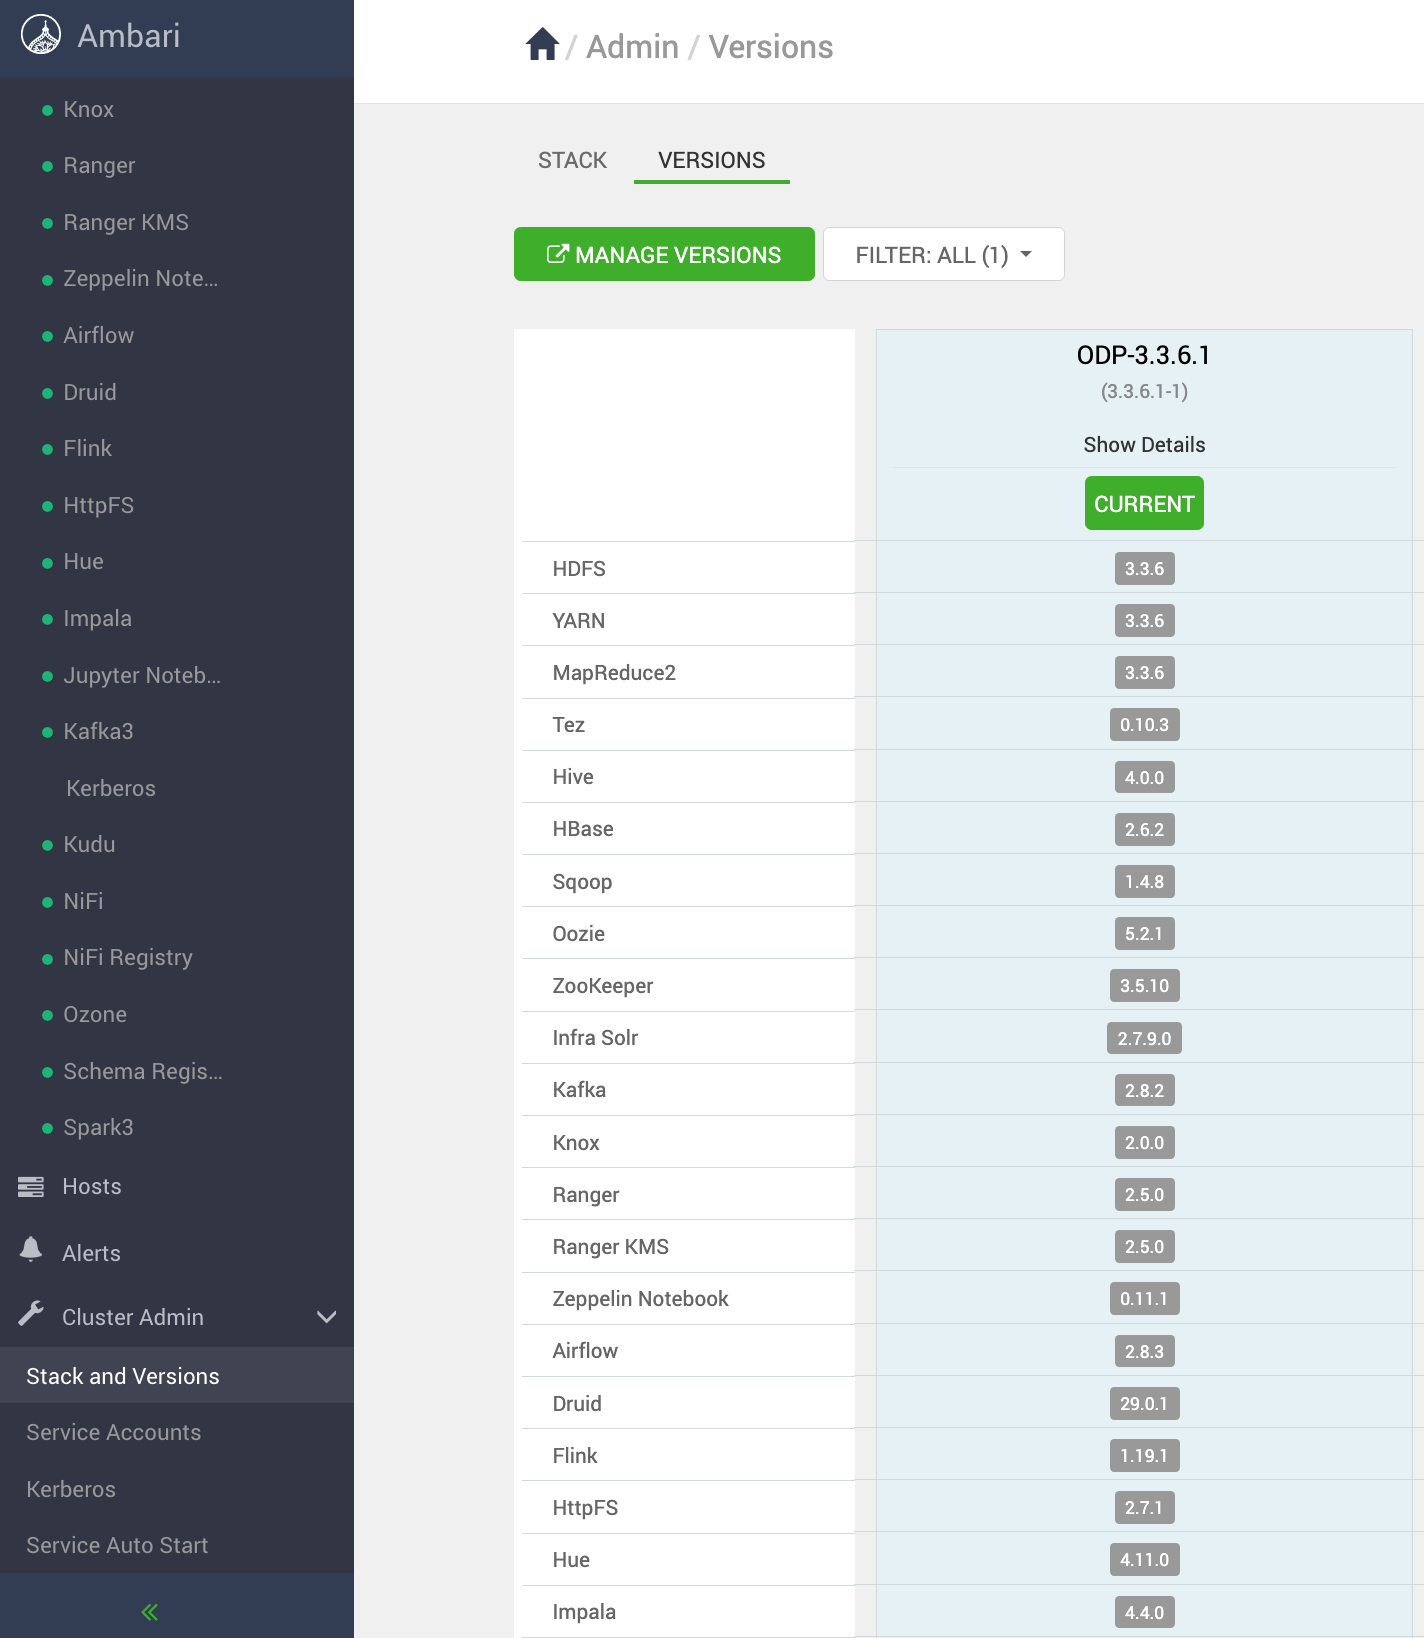Select the Versions tab
The height and width of the screenshot is (1638, 1424).
711,160
